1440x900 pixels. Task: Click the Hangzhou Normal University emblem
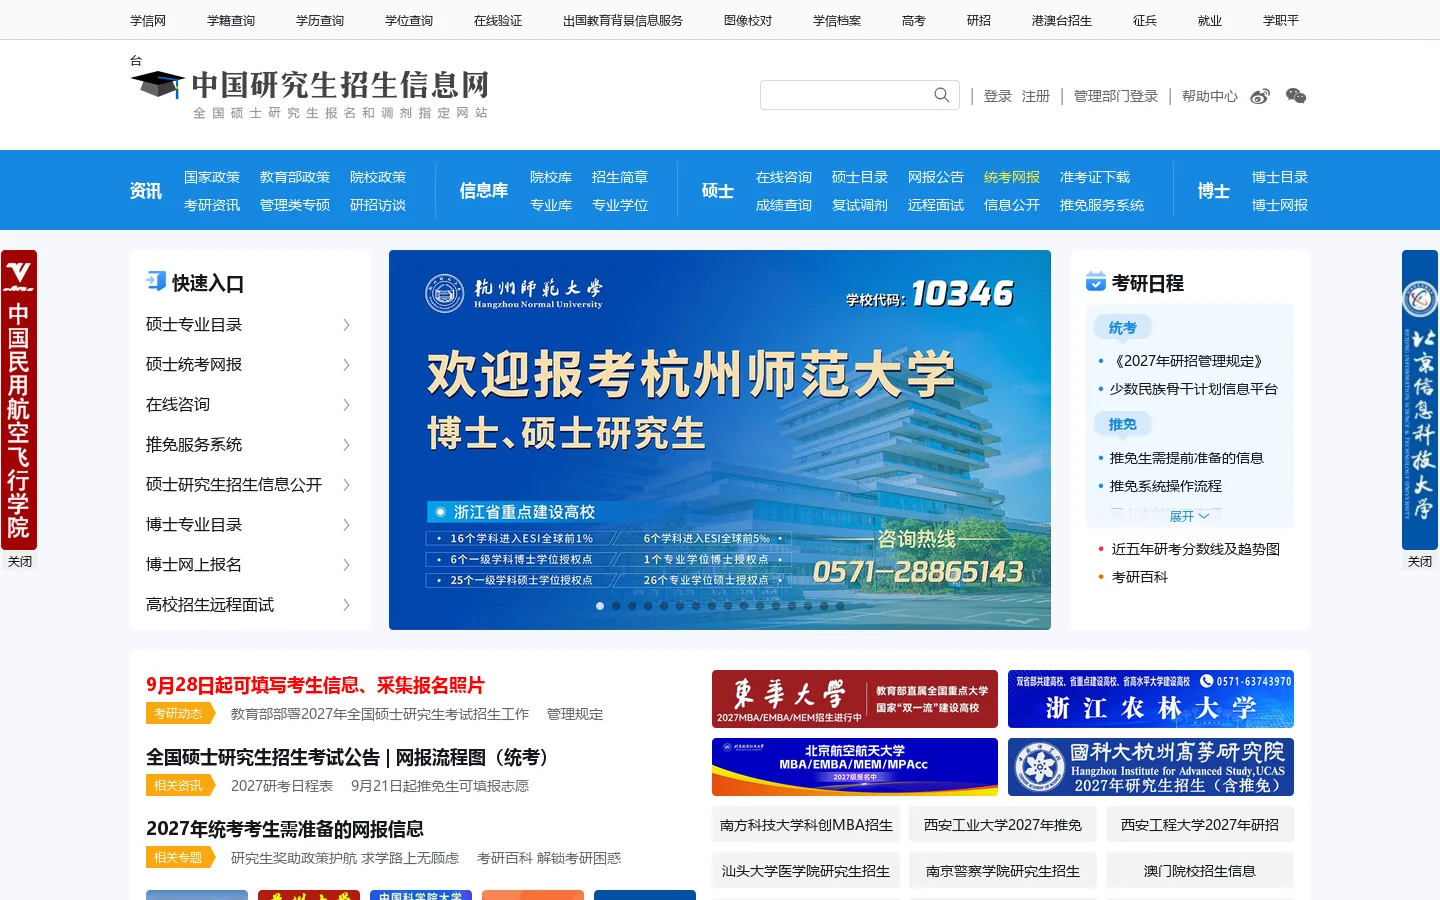tap(445, 293)
